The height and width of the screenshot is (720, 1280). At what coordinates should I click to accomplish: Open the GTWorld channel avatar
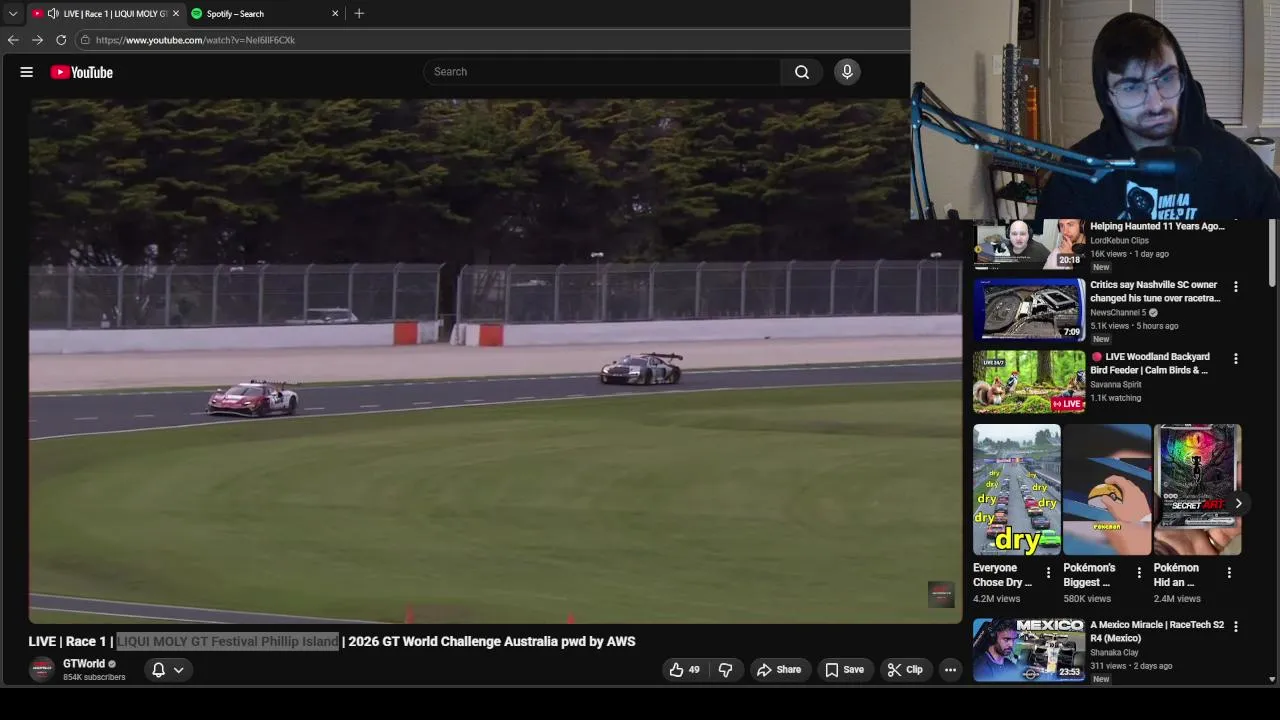click(x=42, y=670)
